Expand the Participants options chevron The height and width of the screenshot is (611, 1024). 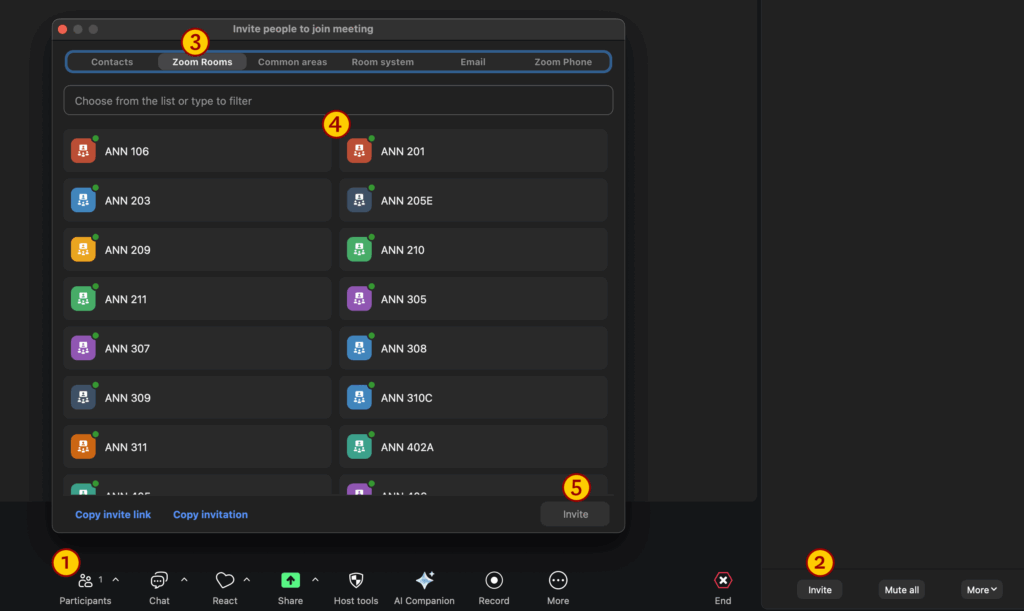pos(115,579)
